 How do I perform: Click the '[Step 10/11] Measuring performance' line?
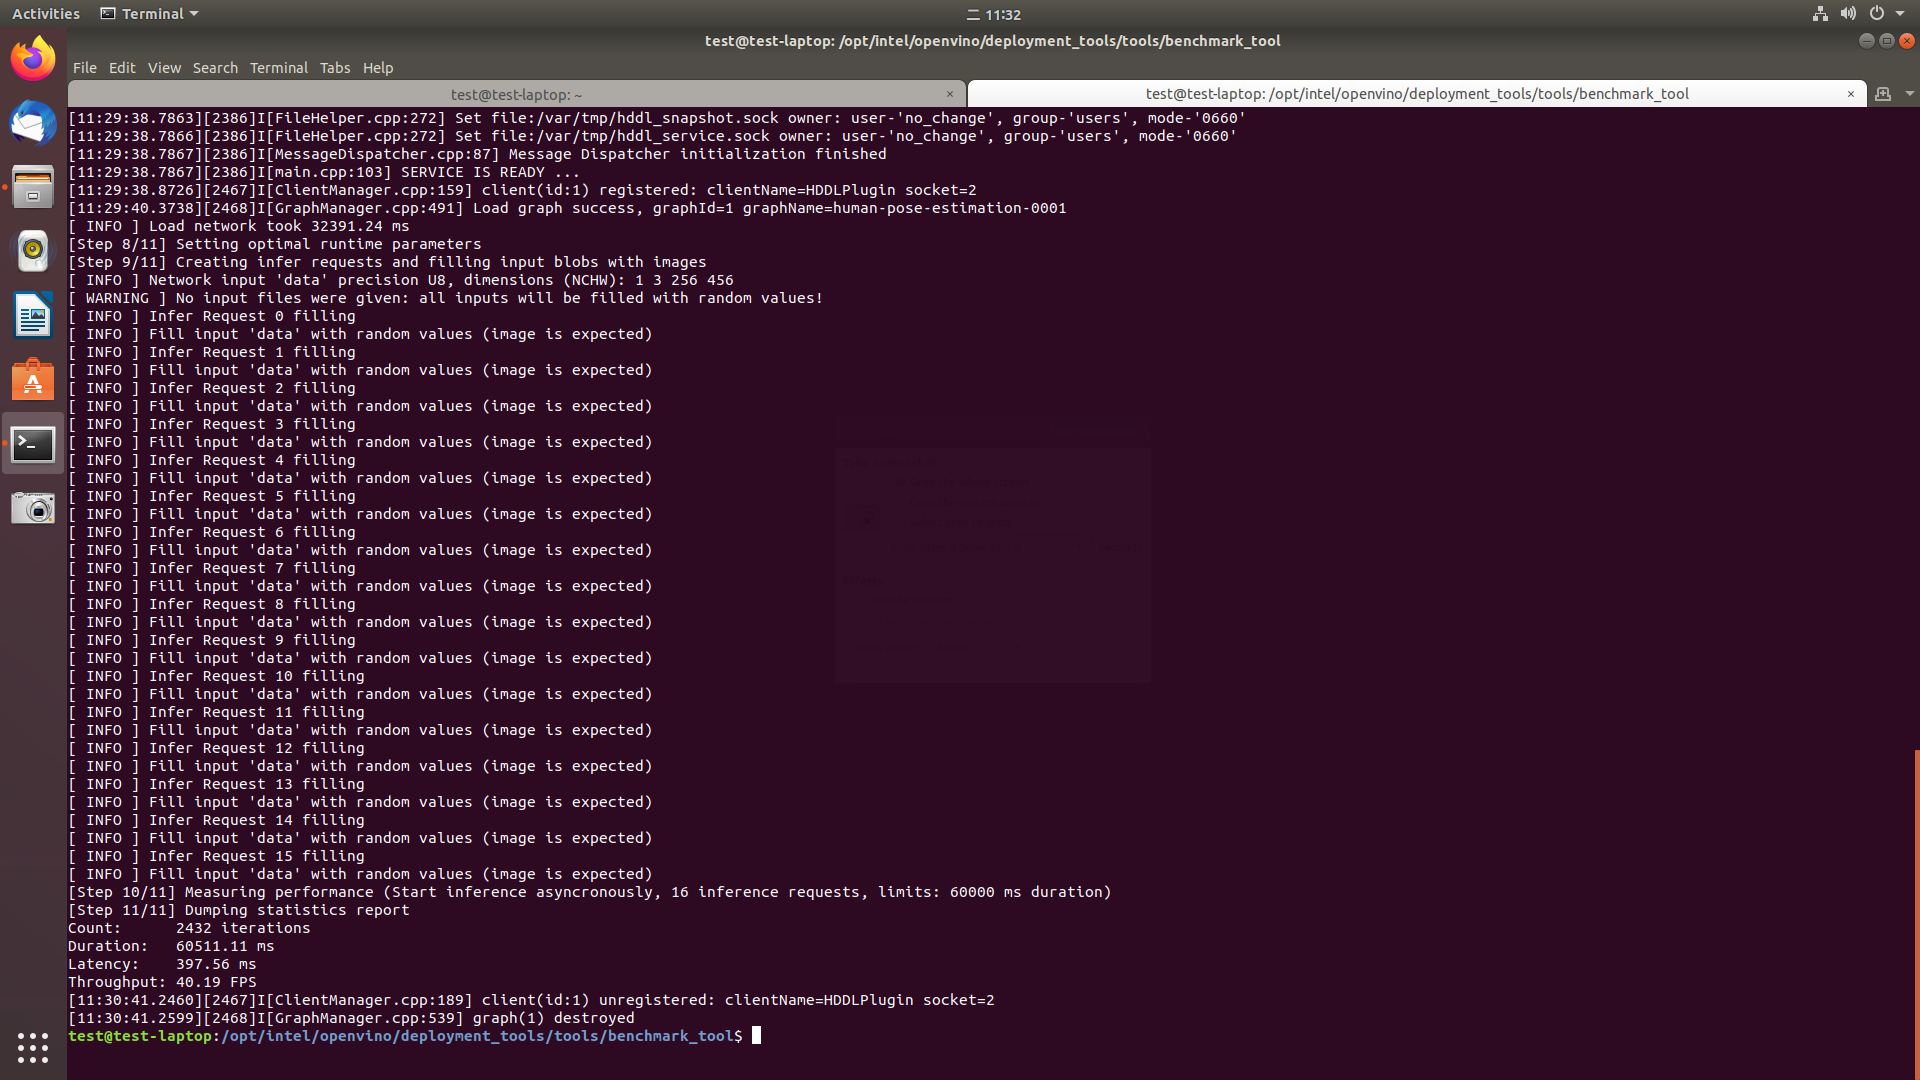click(x=590, y=892)
